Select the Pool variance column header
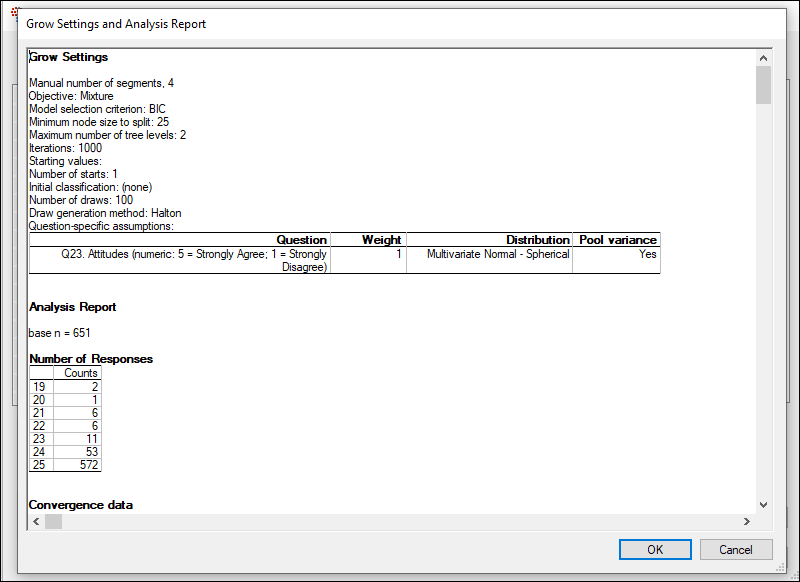 point(617,240)
